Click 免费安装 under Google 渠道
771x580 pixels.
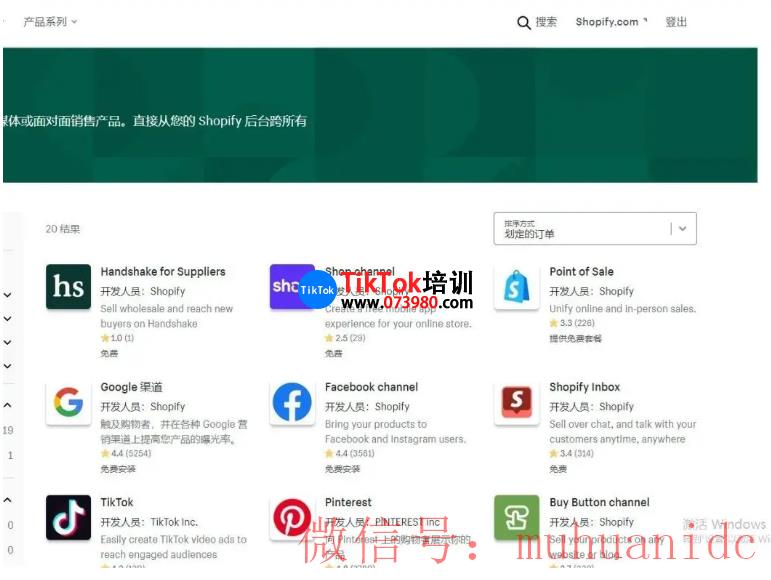118,469
